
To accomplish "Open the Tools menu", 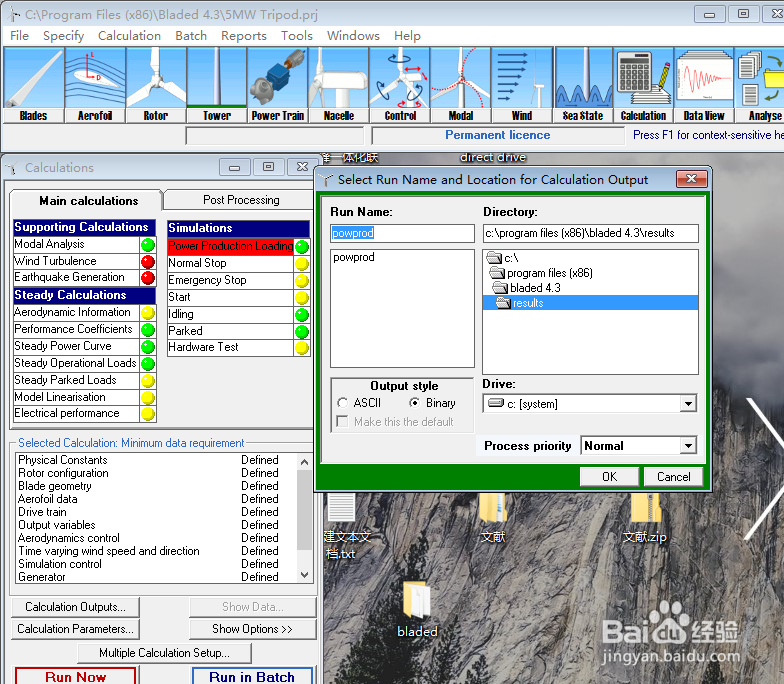I will pyautogui.click(x=296, y=36).
